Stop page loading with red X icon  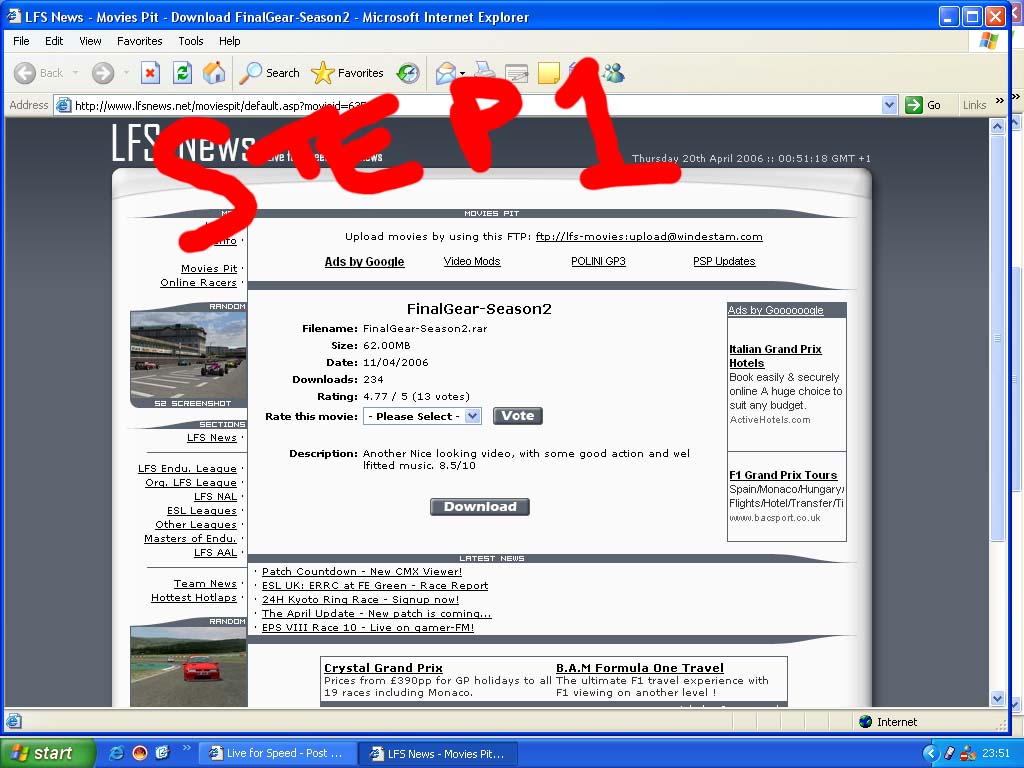tap(150, 73)
